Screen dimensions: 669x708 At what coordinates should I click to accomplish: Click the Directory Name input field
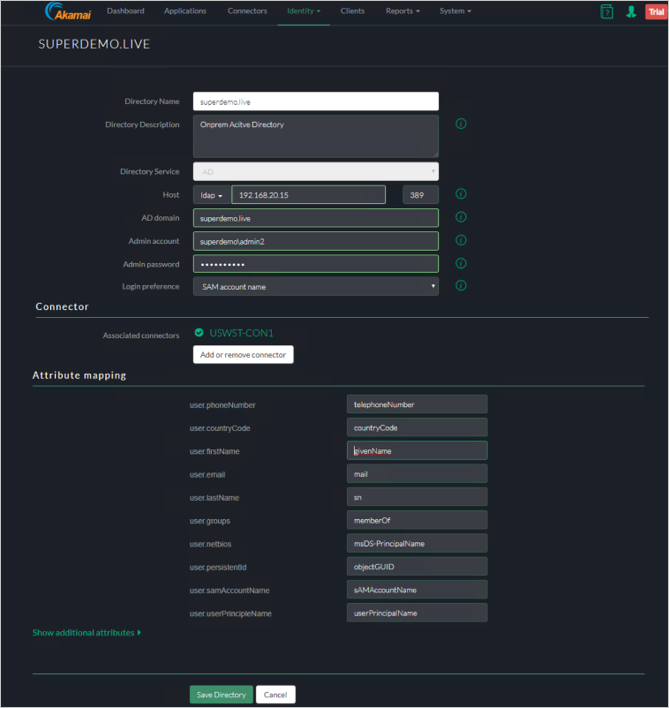(x=315, y=101)
